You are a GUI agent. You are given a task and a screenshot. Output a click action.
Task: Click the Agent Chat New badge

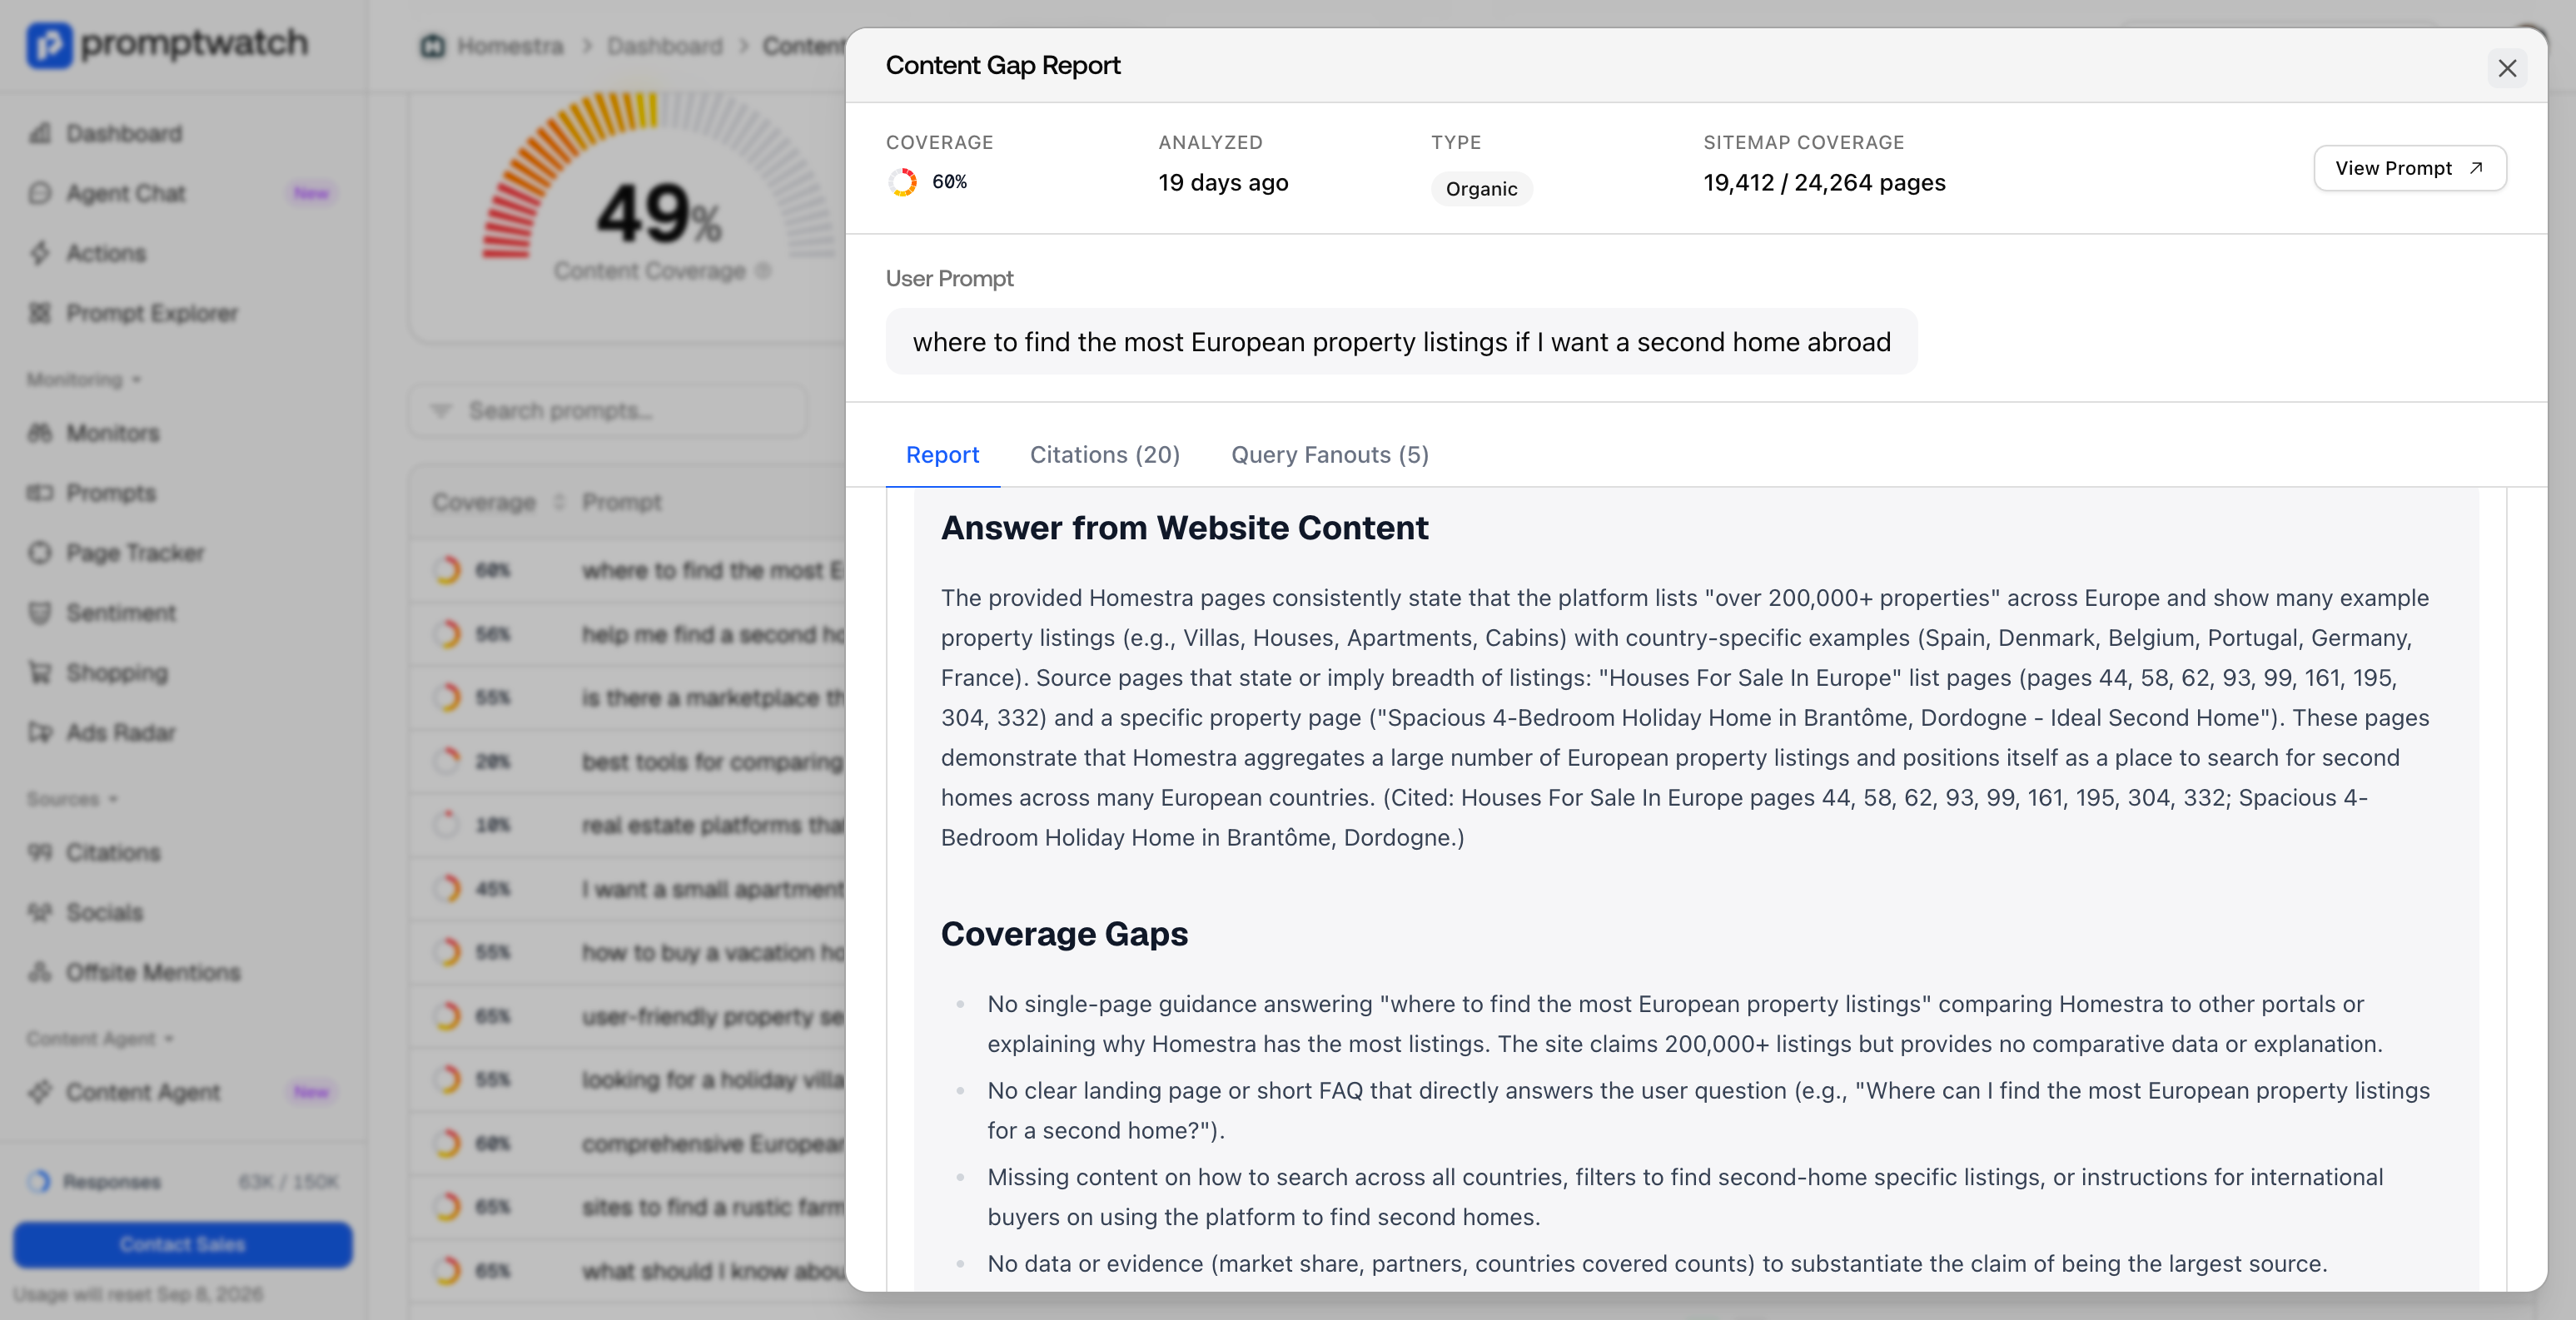click(311, 193)
